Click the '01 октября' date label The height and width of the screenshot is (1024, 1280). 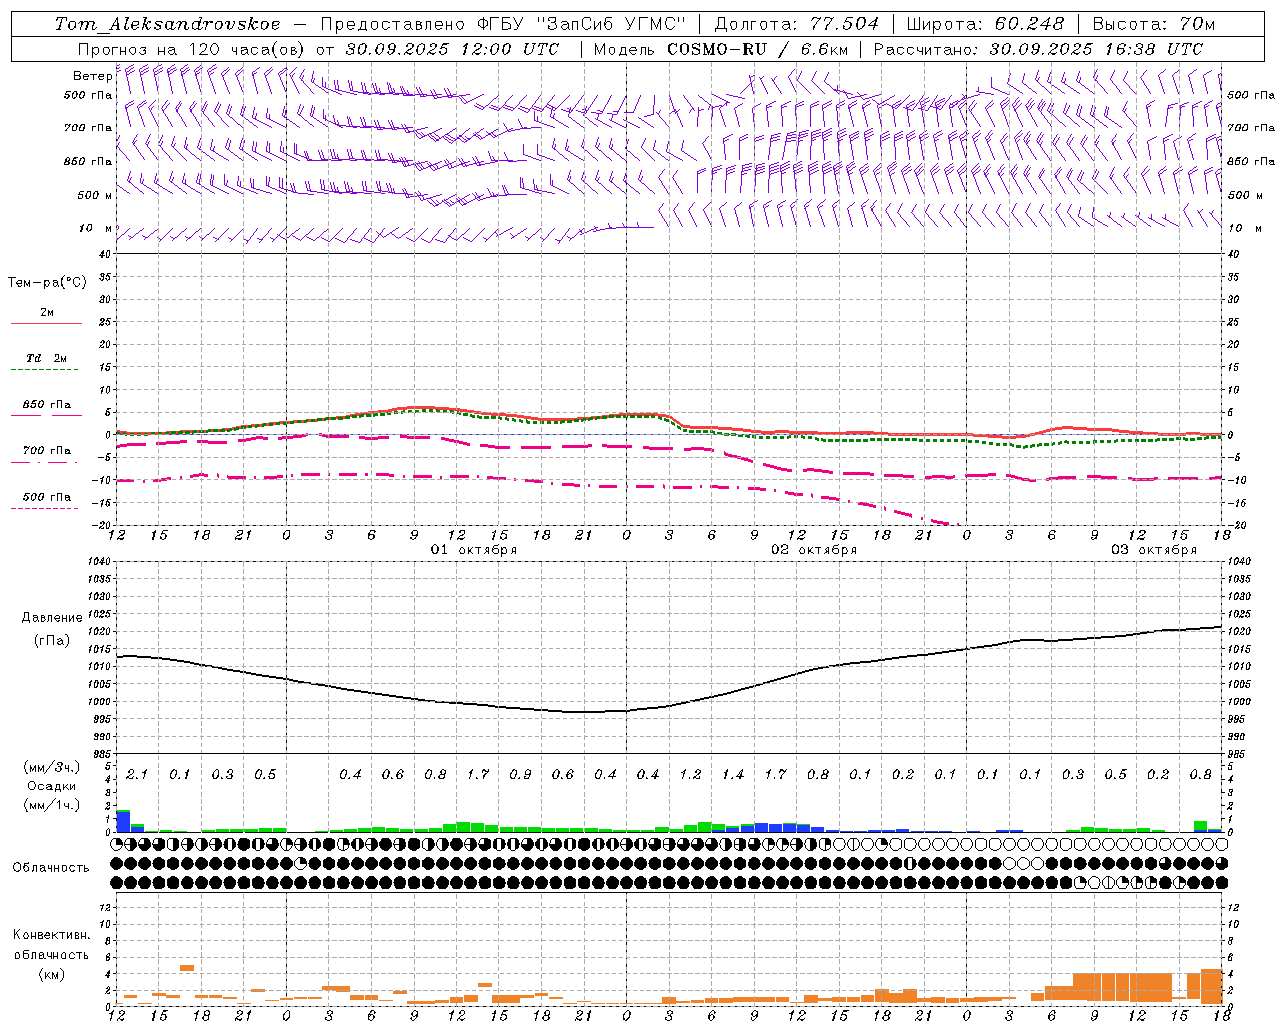pos(474,550)
